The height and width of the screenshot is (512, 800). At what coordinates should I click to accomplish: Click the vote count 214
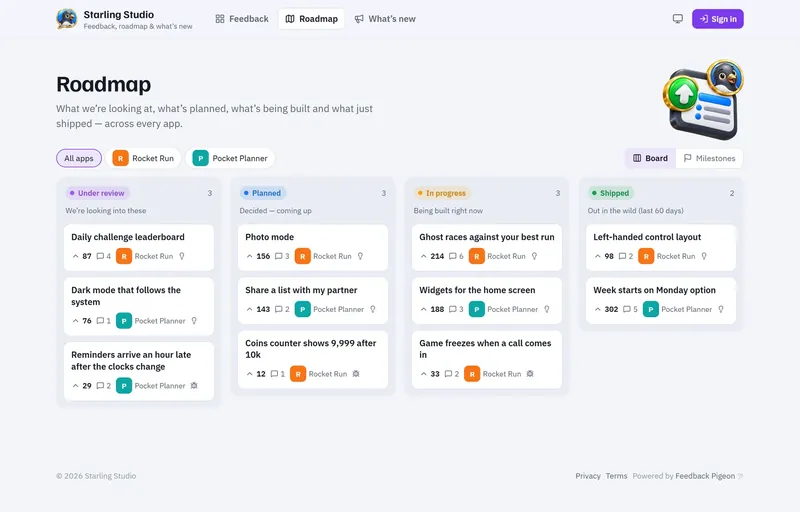click(x=437, y=256)
